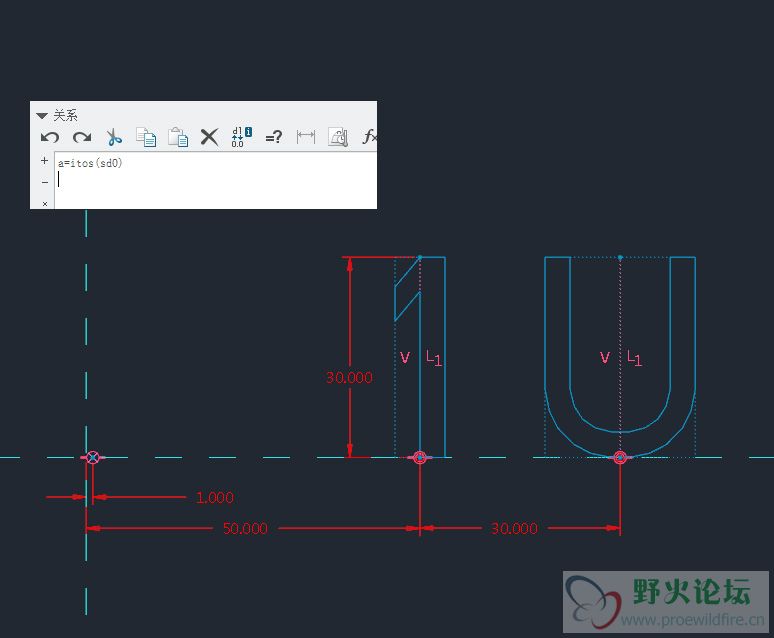Evaluate expression with the =? icon
Viewport: 774px width, 638px height.
[x=273, y=137]
